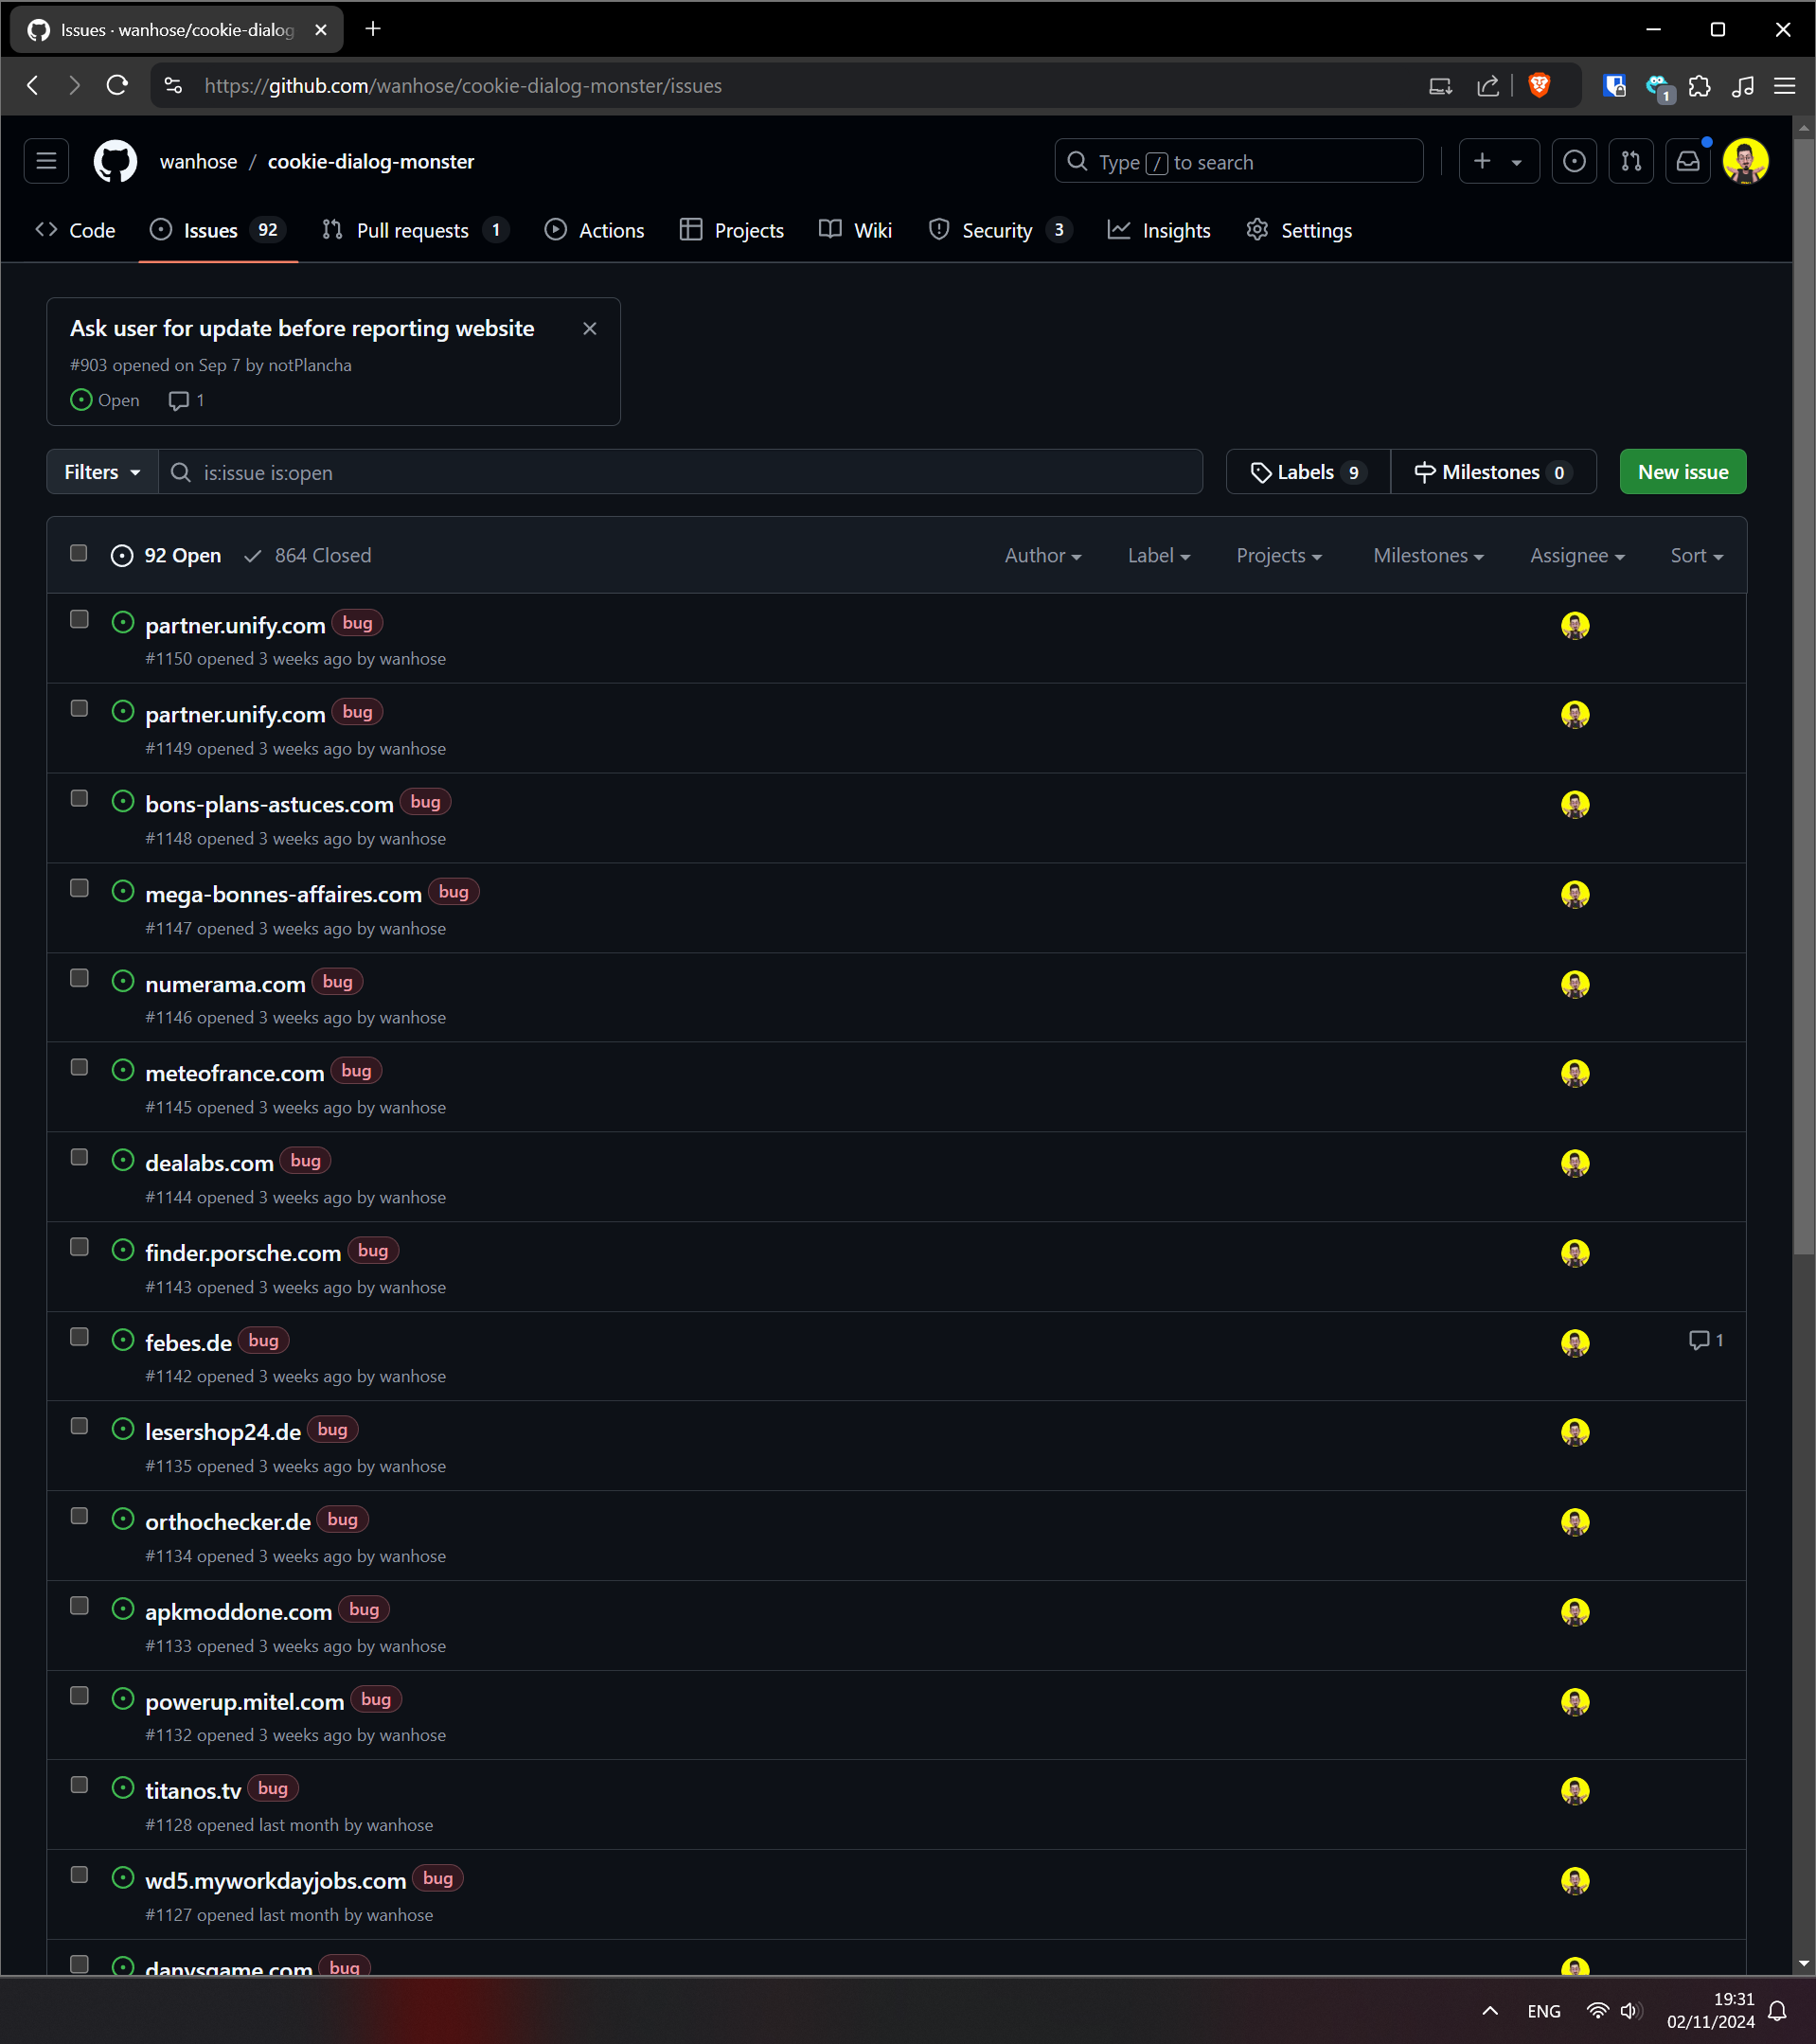The width and height of the screenshot is (1816, 2044).
Task: Open the Milestones 0 button
Action: tap(1493, 472)
